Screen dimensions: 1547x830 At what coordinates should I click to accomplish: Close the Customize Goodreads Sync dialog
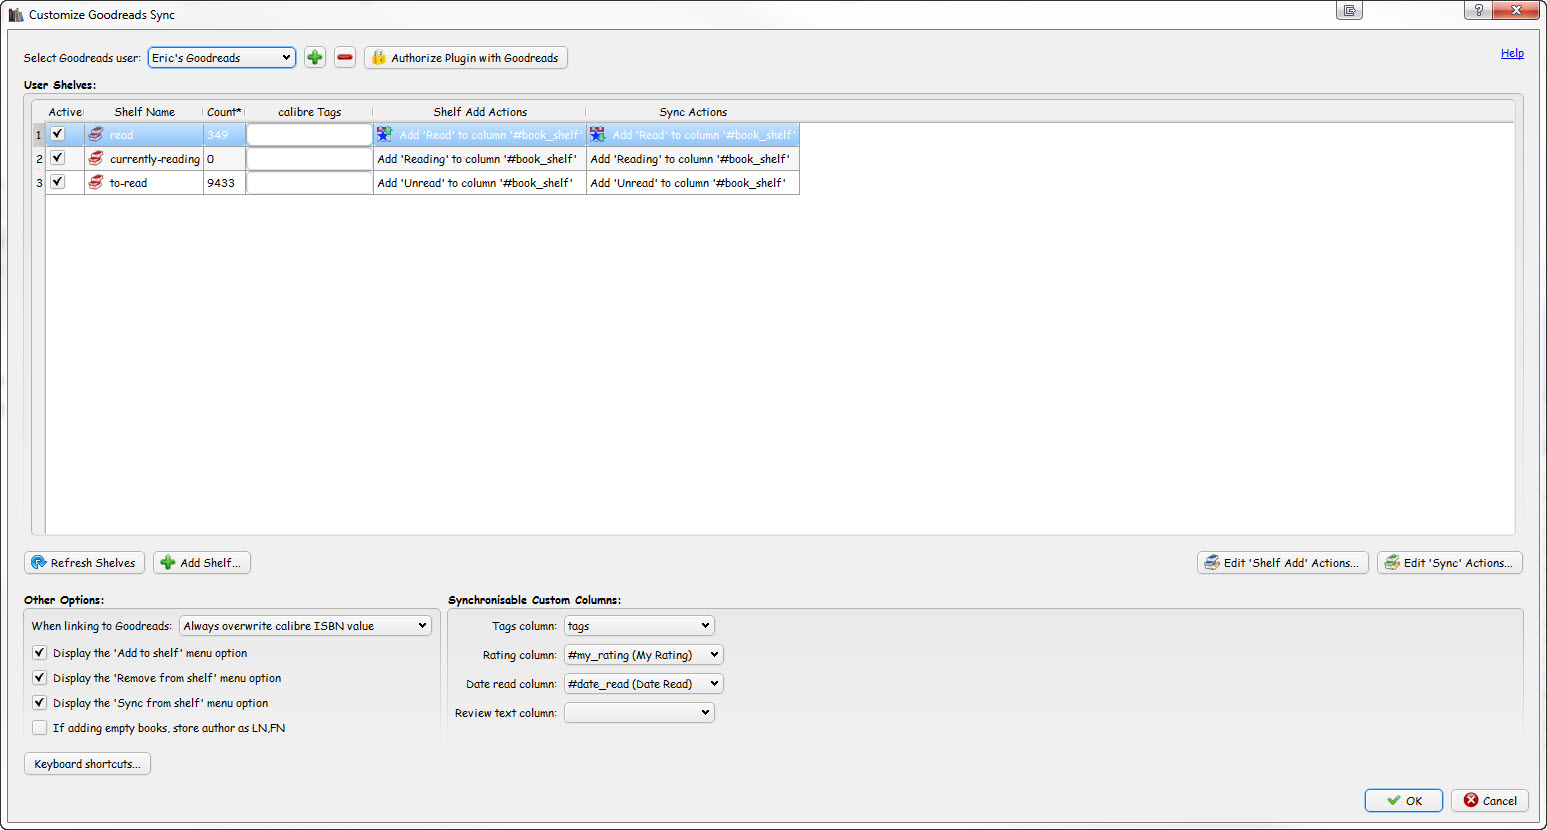[x=1517, y=10]
